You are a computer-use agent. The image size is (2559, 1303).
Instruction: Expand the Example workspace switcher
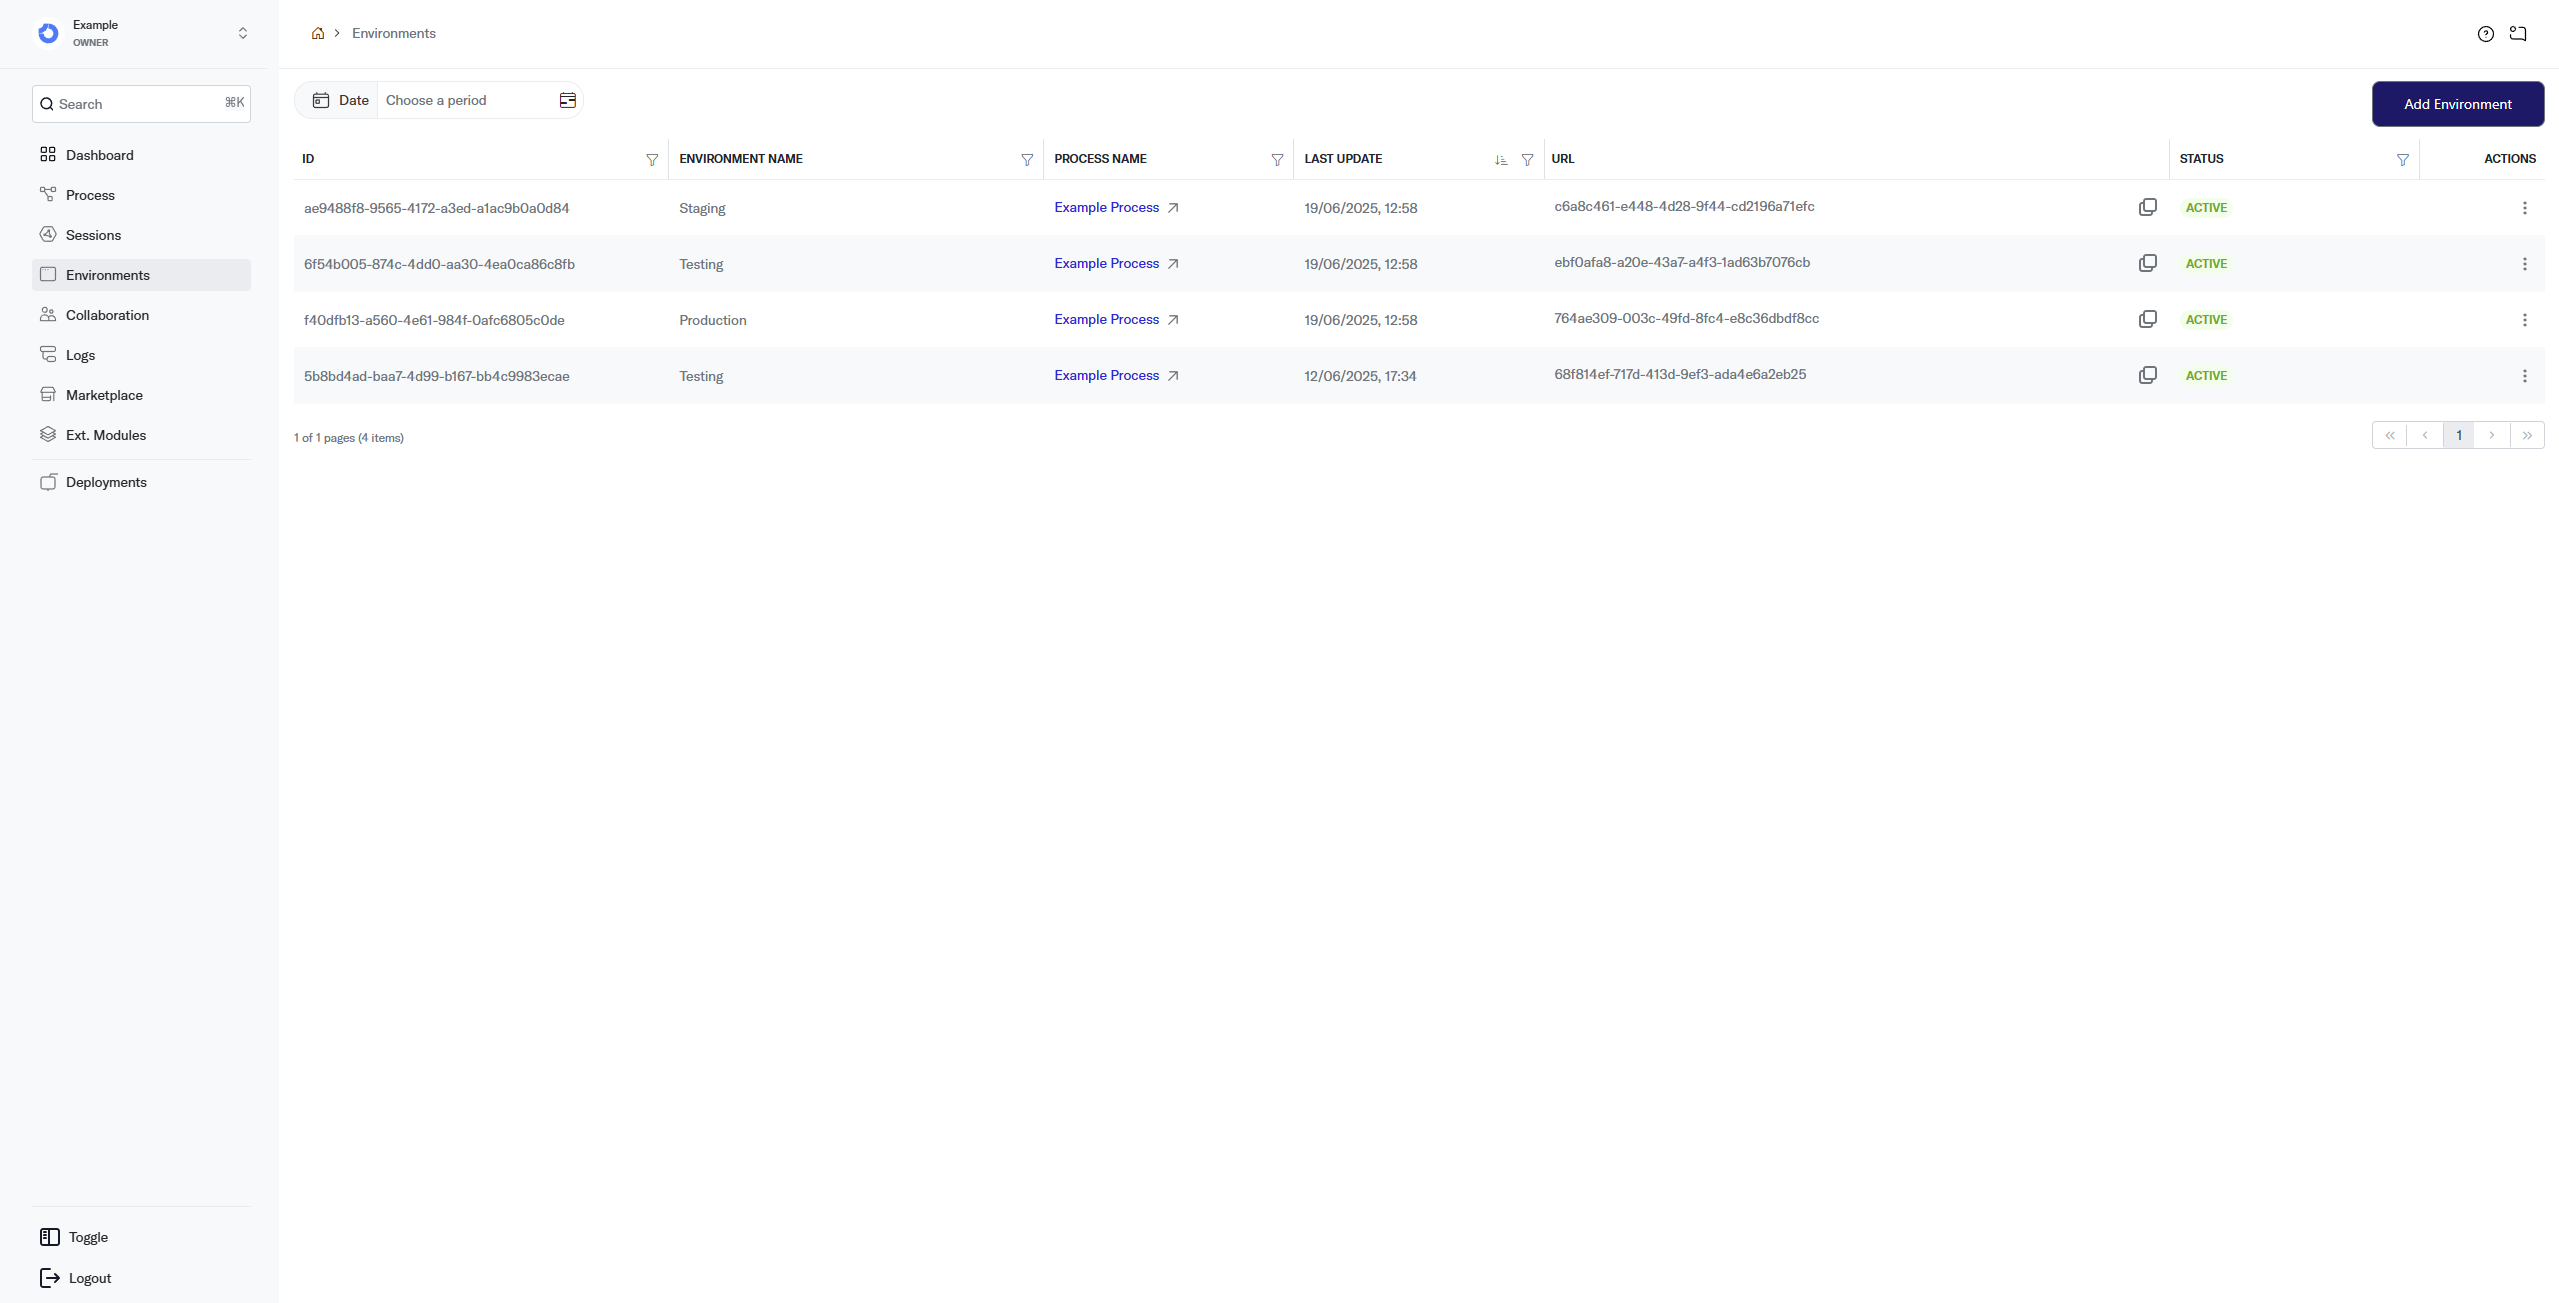coord(243,34)
